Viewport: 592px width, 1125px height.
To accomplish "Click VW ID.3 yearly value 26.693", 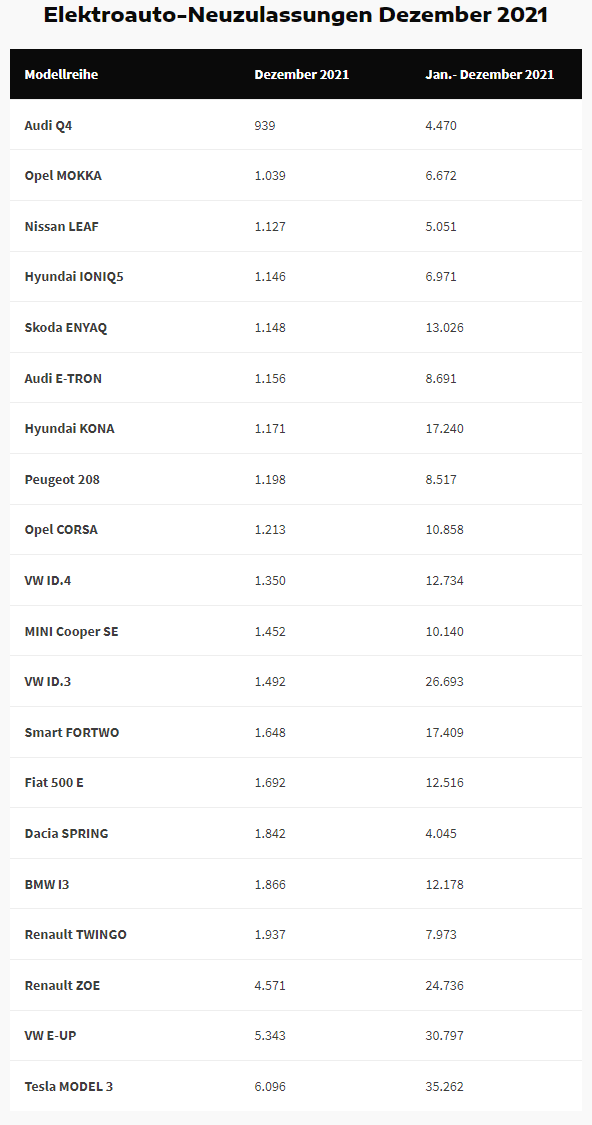I will (x=444, y=682).
